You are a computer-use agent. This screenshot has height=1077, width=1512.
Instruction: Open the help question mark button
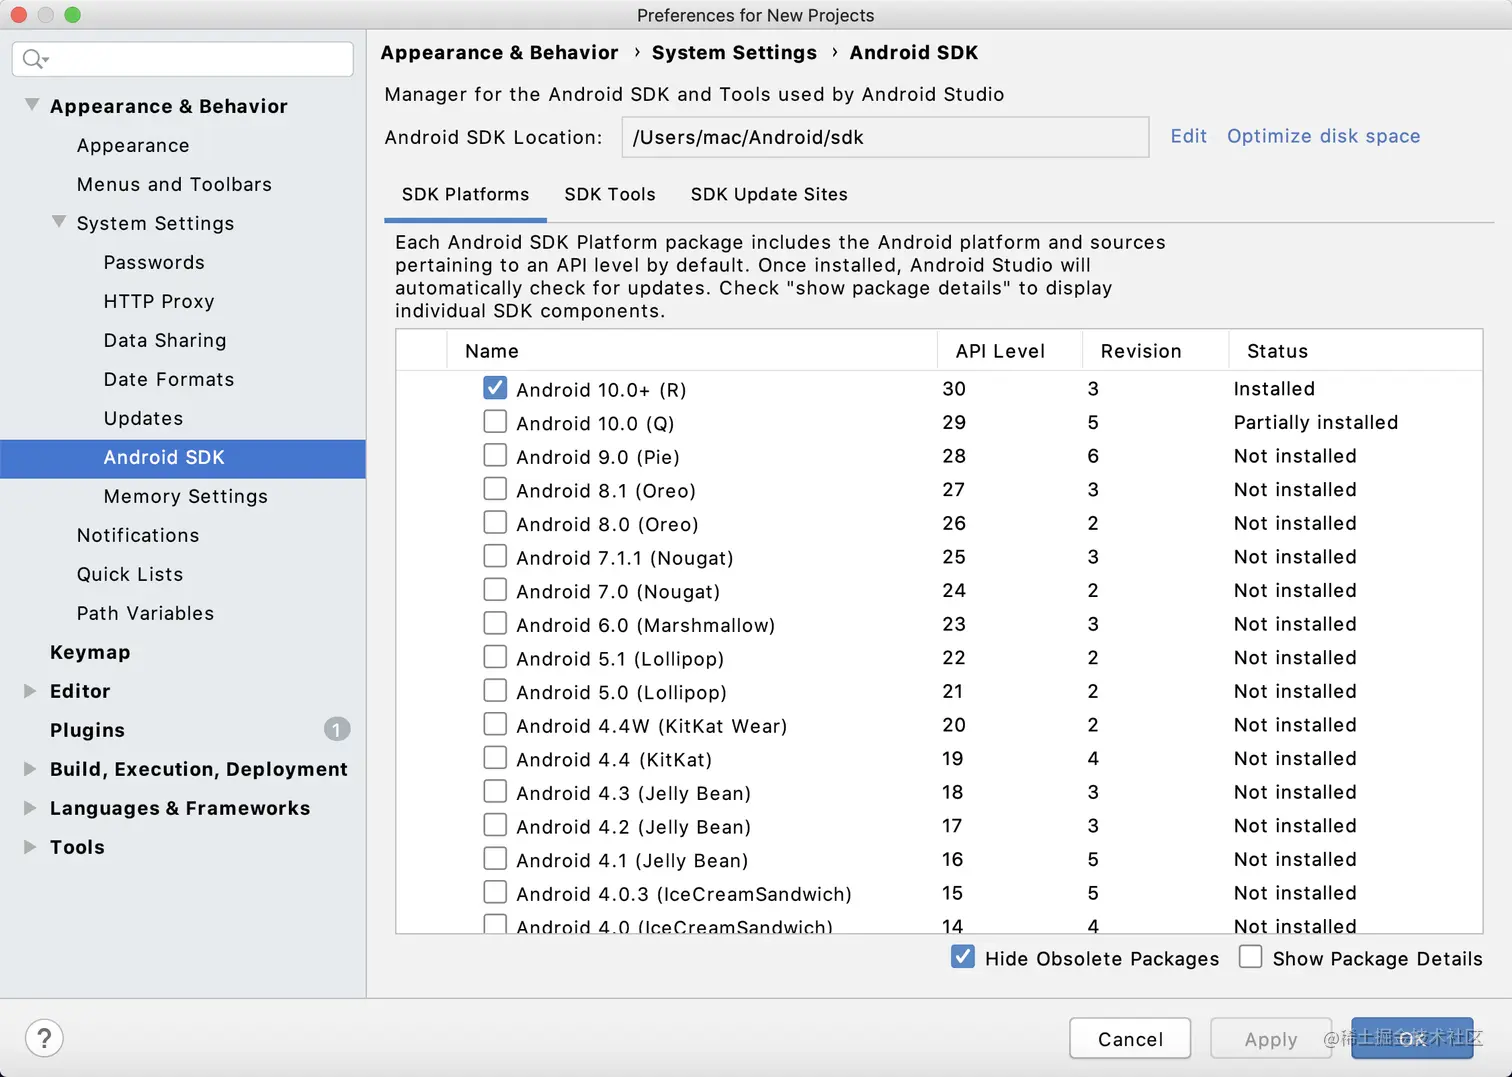44,1038
